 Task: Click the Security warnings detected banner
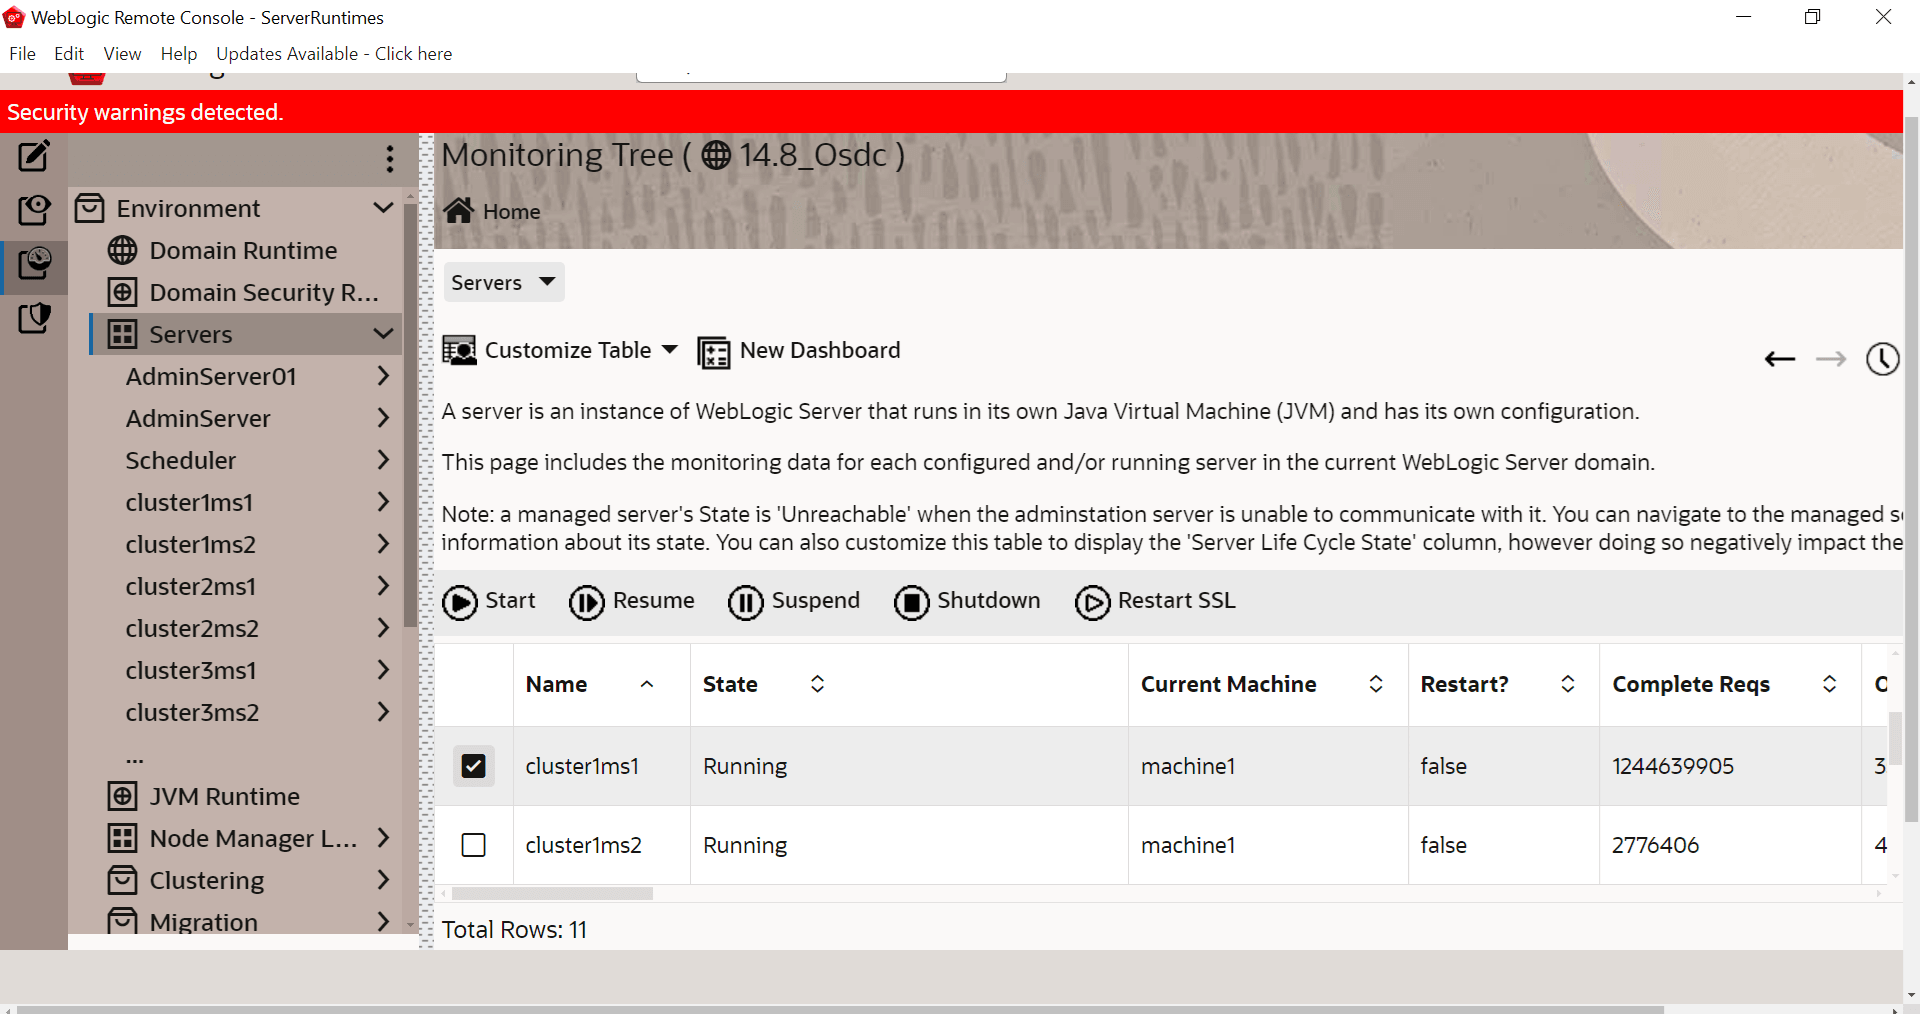(x=951, y=112)
